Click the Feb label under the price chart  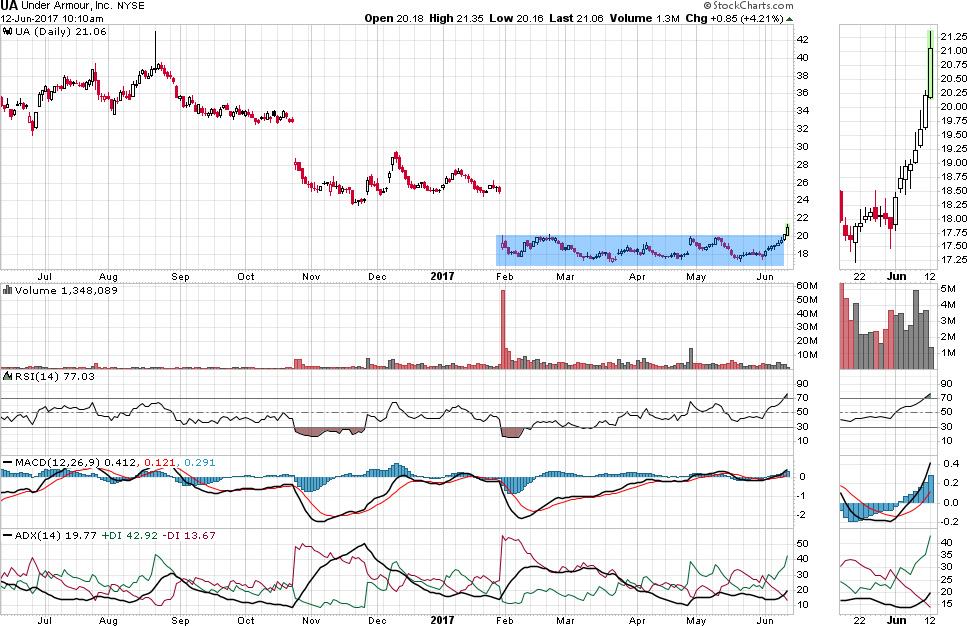tap(504, 277)
